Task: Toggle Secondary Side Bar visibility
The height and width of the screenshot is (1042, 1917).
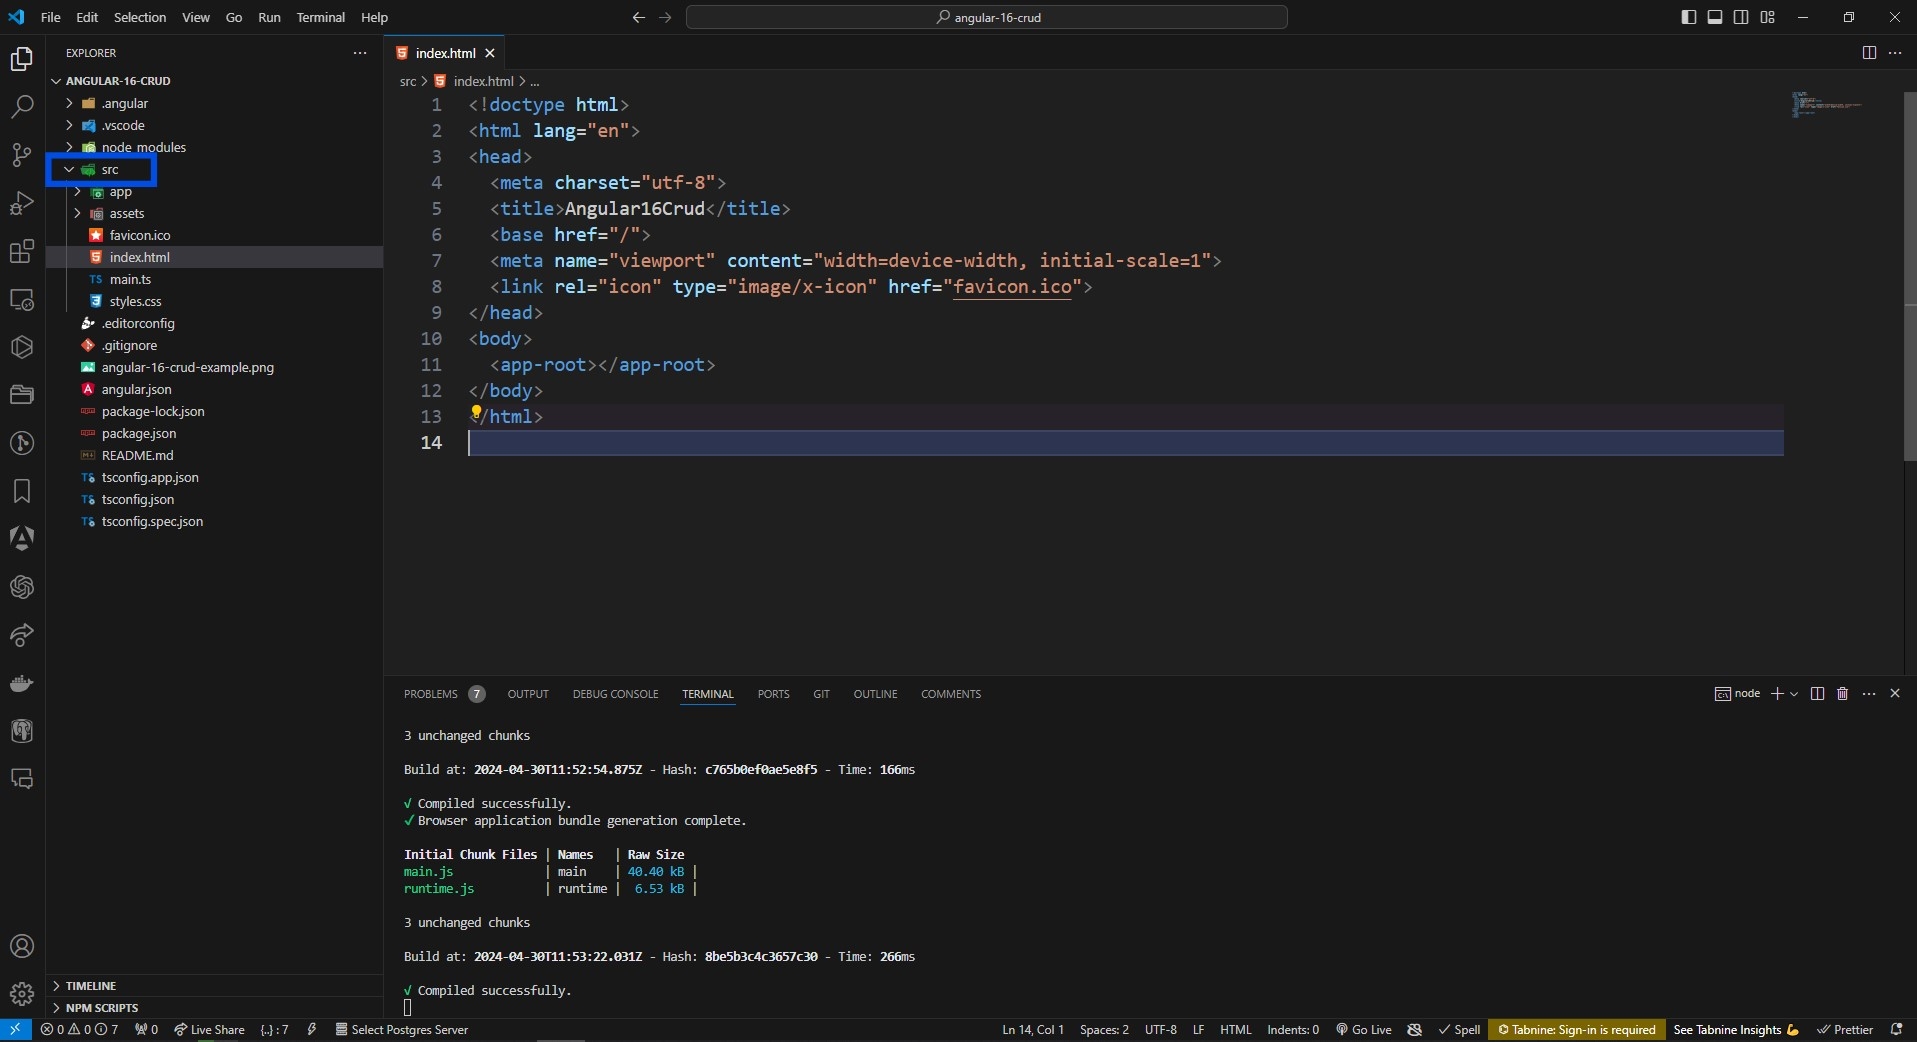Action: click(x=1741, y=17)
